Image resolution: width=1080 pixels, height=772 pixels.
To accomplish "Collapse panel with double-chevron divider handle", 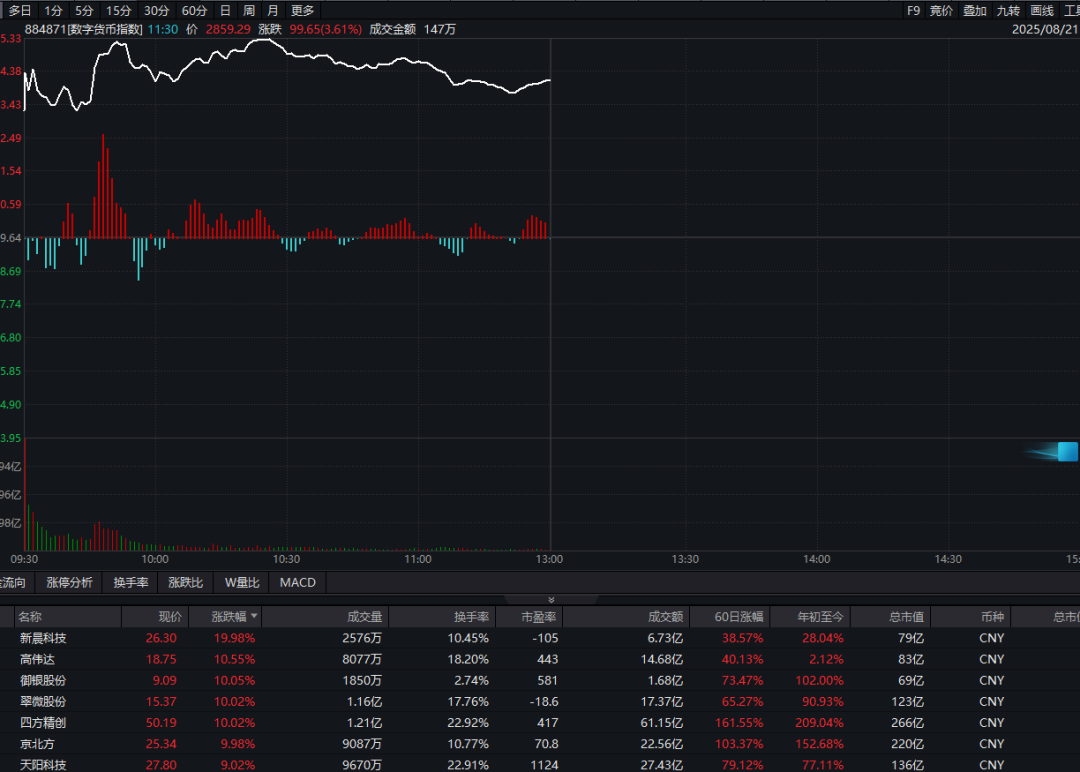I will tap(550, 600).
